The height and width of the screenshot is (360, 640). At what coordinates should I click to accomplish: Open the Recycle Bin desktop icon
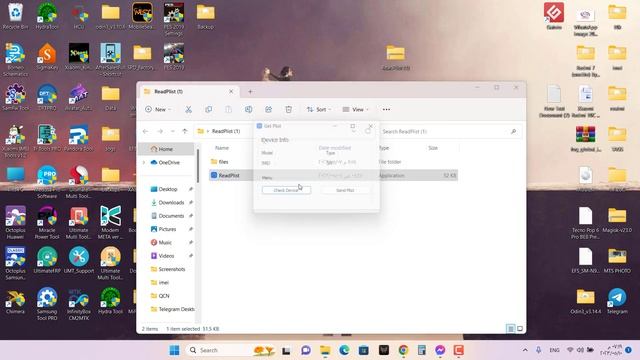tap(15, 16)
